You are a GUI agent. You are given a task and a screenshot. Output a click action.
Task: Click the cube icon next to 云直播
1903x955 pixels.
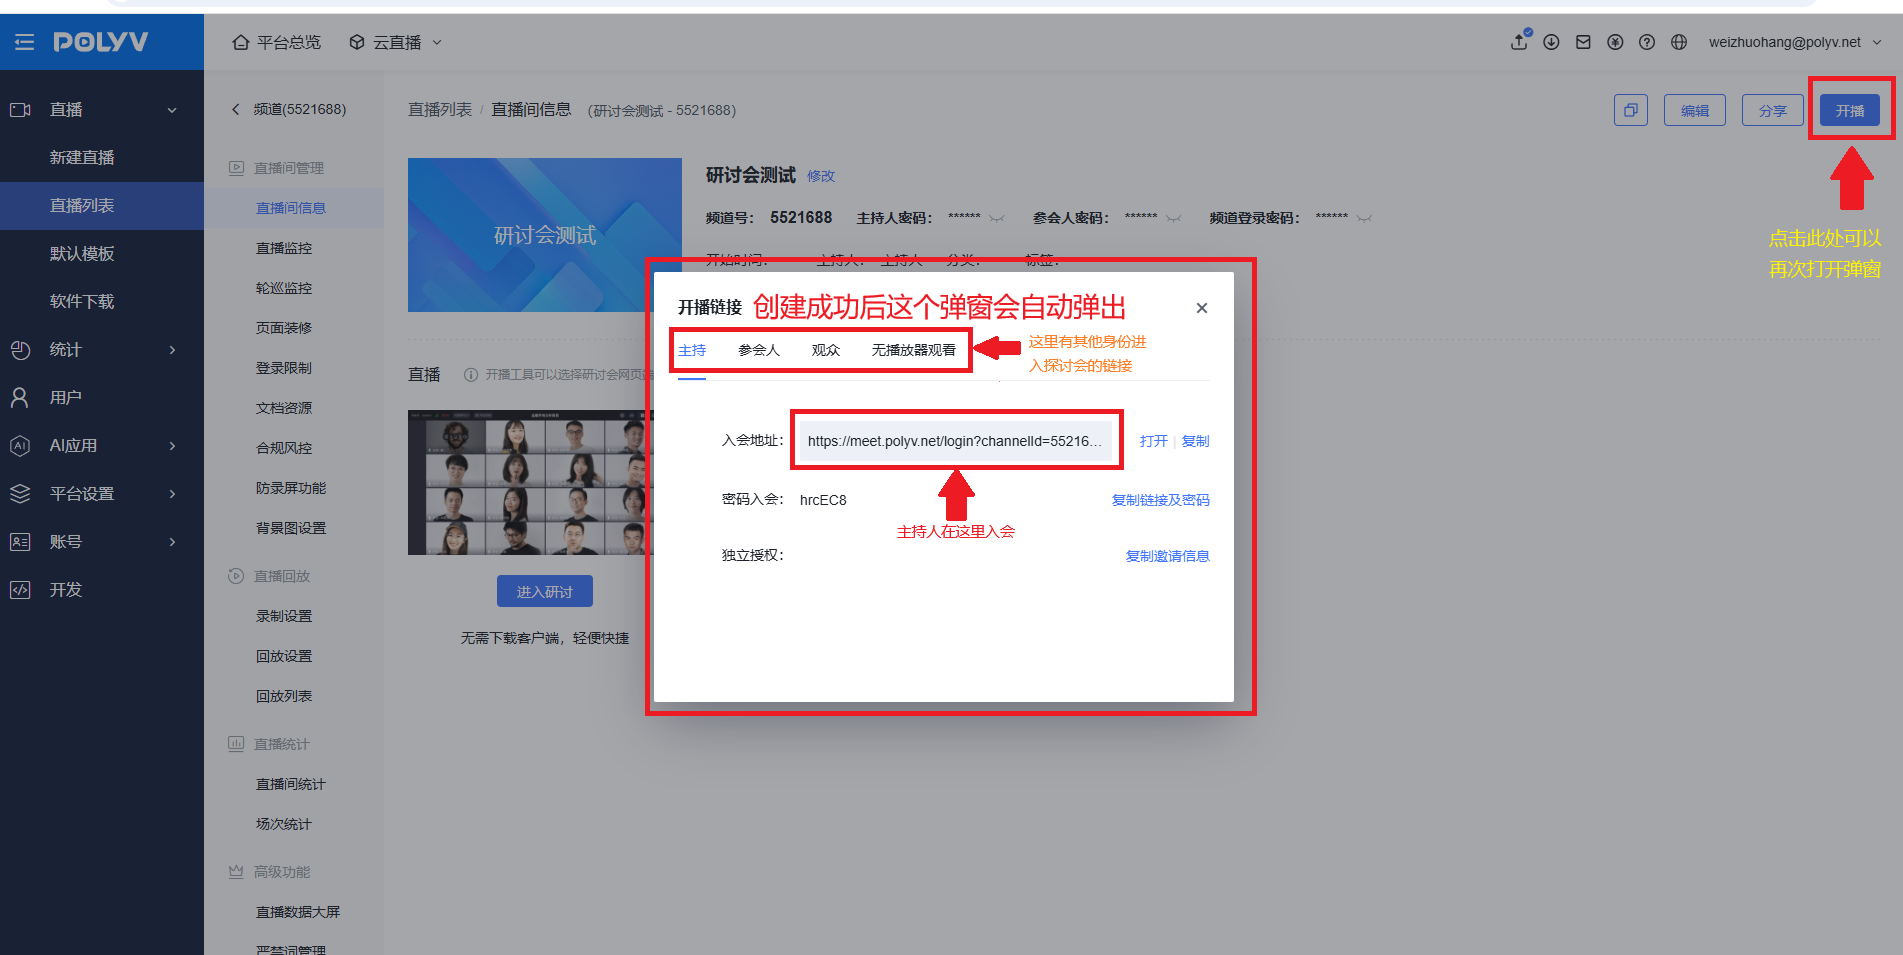[x=357, y=42]
